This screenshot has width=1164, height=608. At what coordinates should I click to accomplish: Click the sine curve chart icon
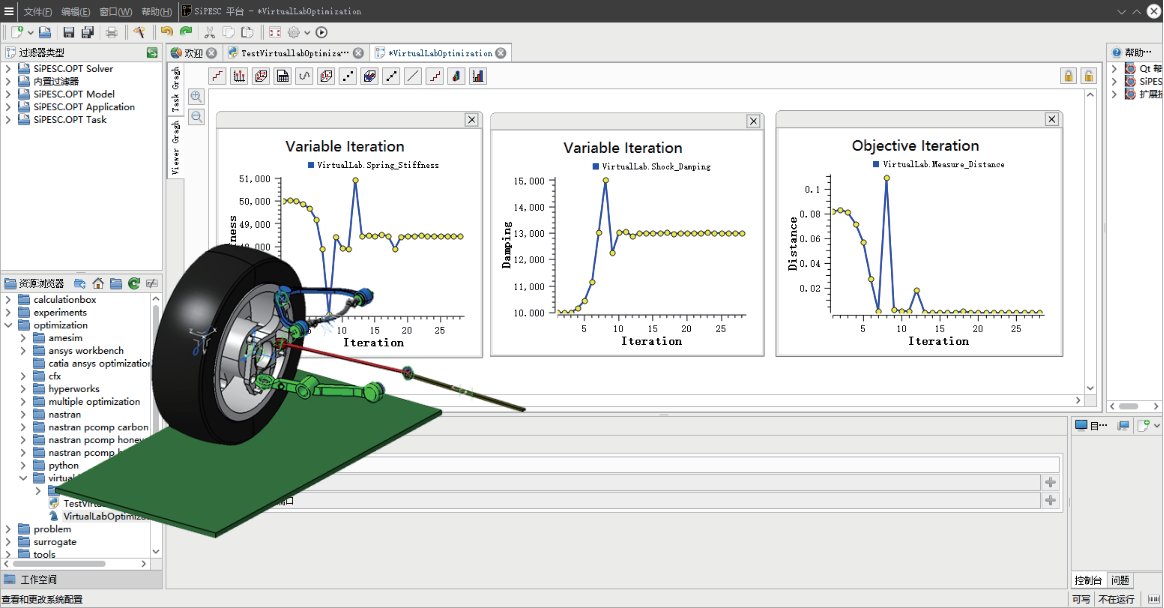[304, 76]
